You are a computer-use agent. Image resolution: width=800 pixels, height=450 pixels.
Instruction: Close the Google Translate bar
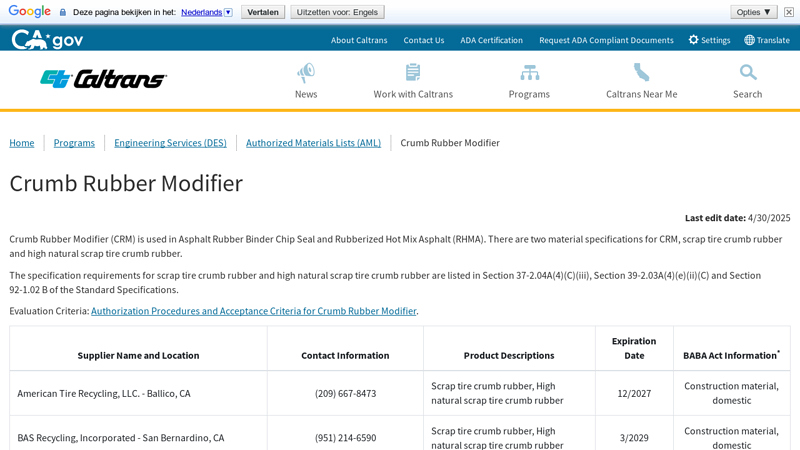[789, 12]
